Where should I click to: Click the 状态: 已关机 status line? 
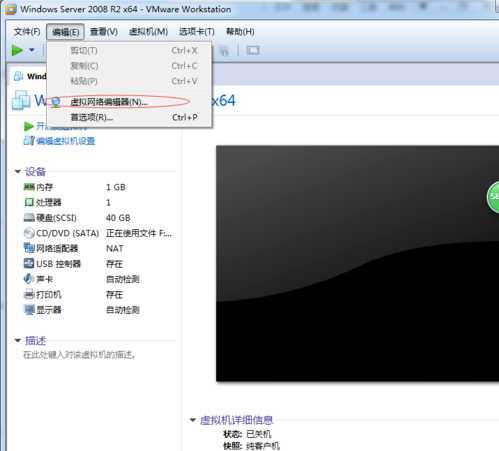pos(247,434)
